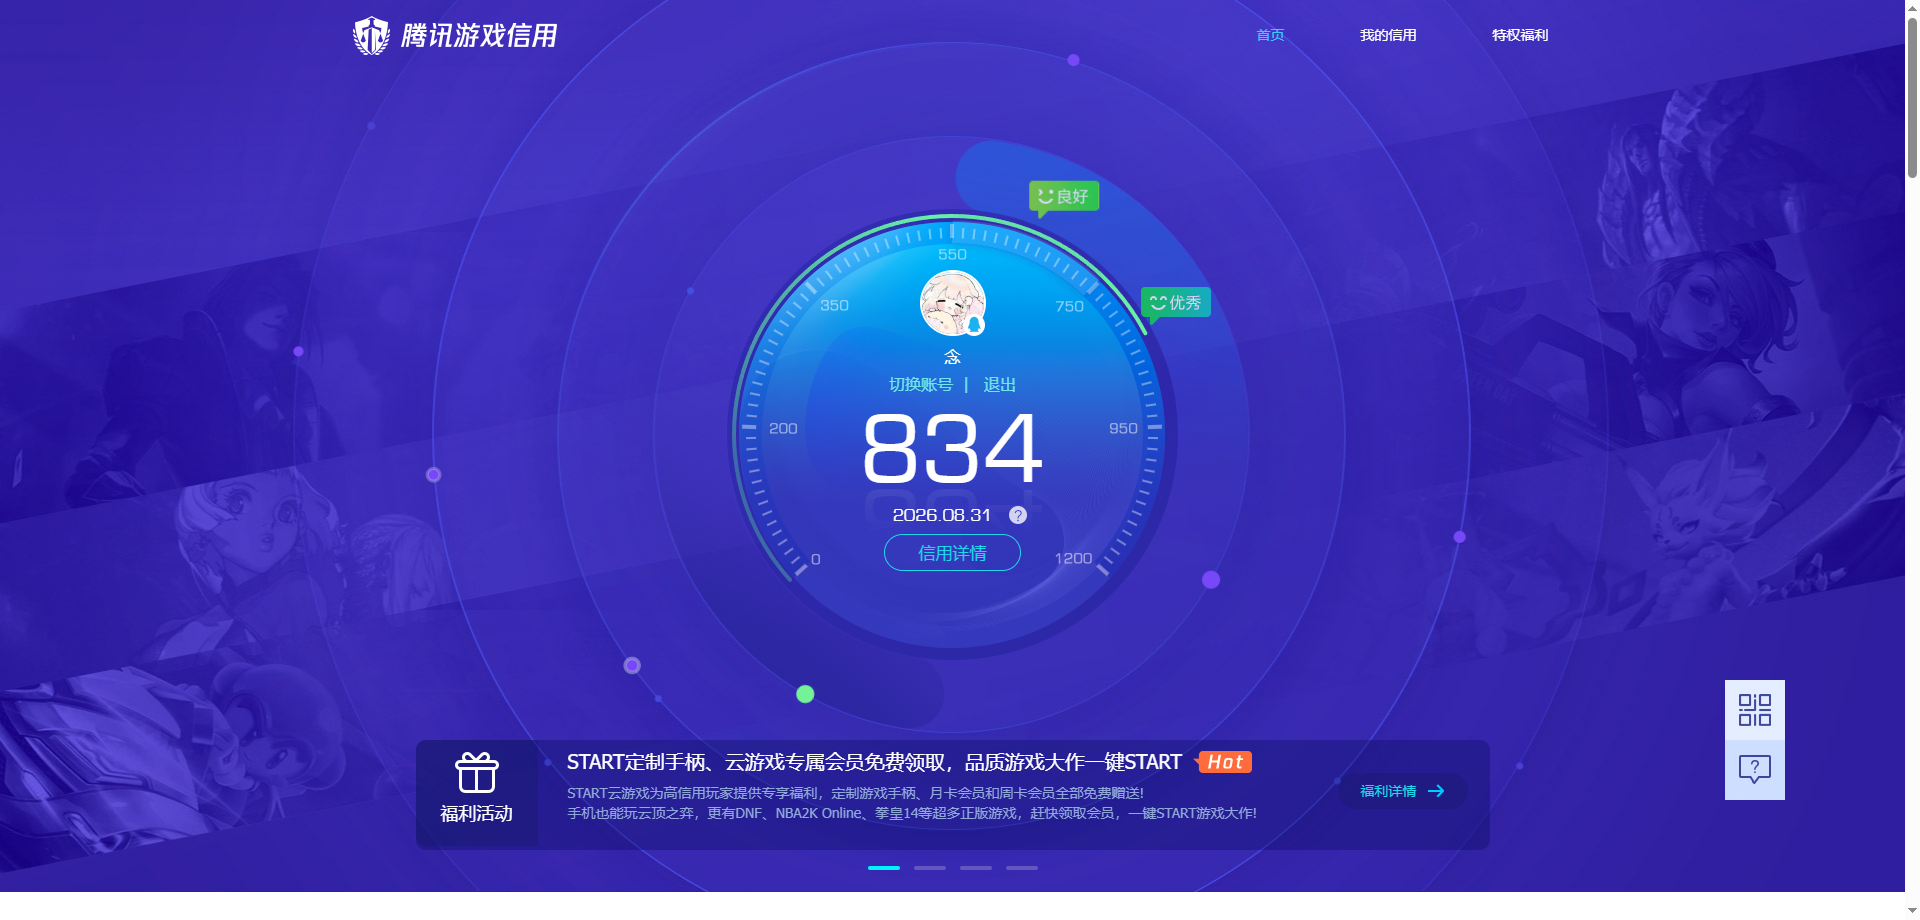Select the third carousel indicator
The width and height of the screenshot is (1920, 920).
point(976,868)
